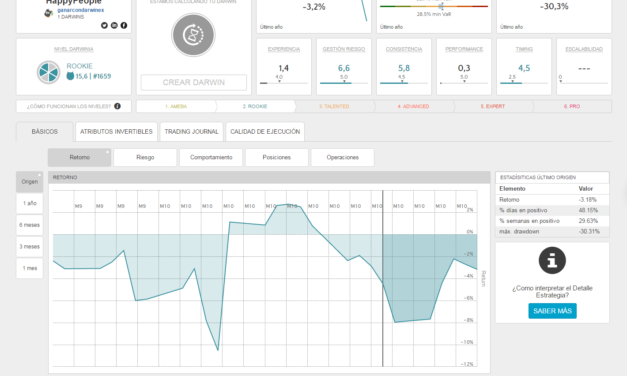
Task: Select the 6. Pro level step
Action: click(x=572, y=106)
